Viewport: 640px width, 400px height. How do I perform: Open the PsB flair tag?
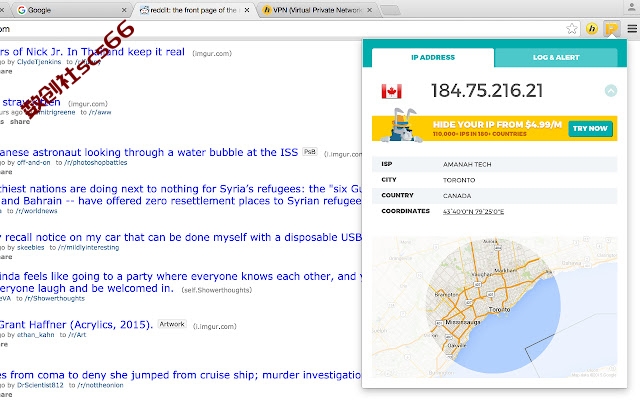pos(310,151)
